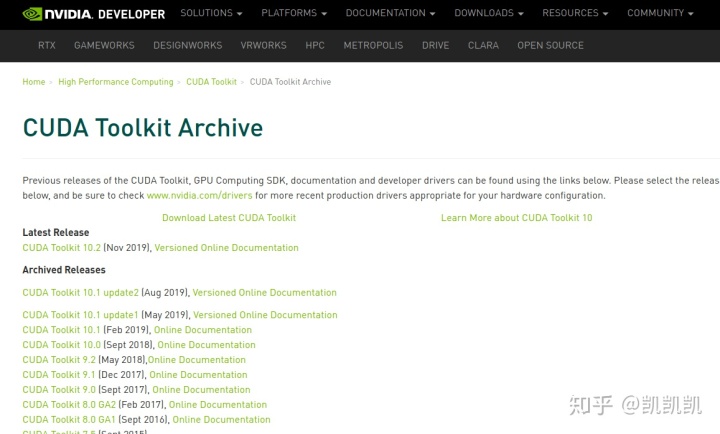Open Online Documentation for CUDA 8.0 GA2

[218, 405]
